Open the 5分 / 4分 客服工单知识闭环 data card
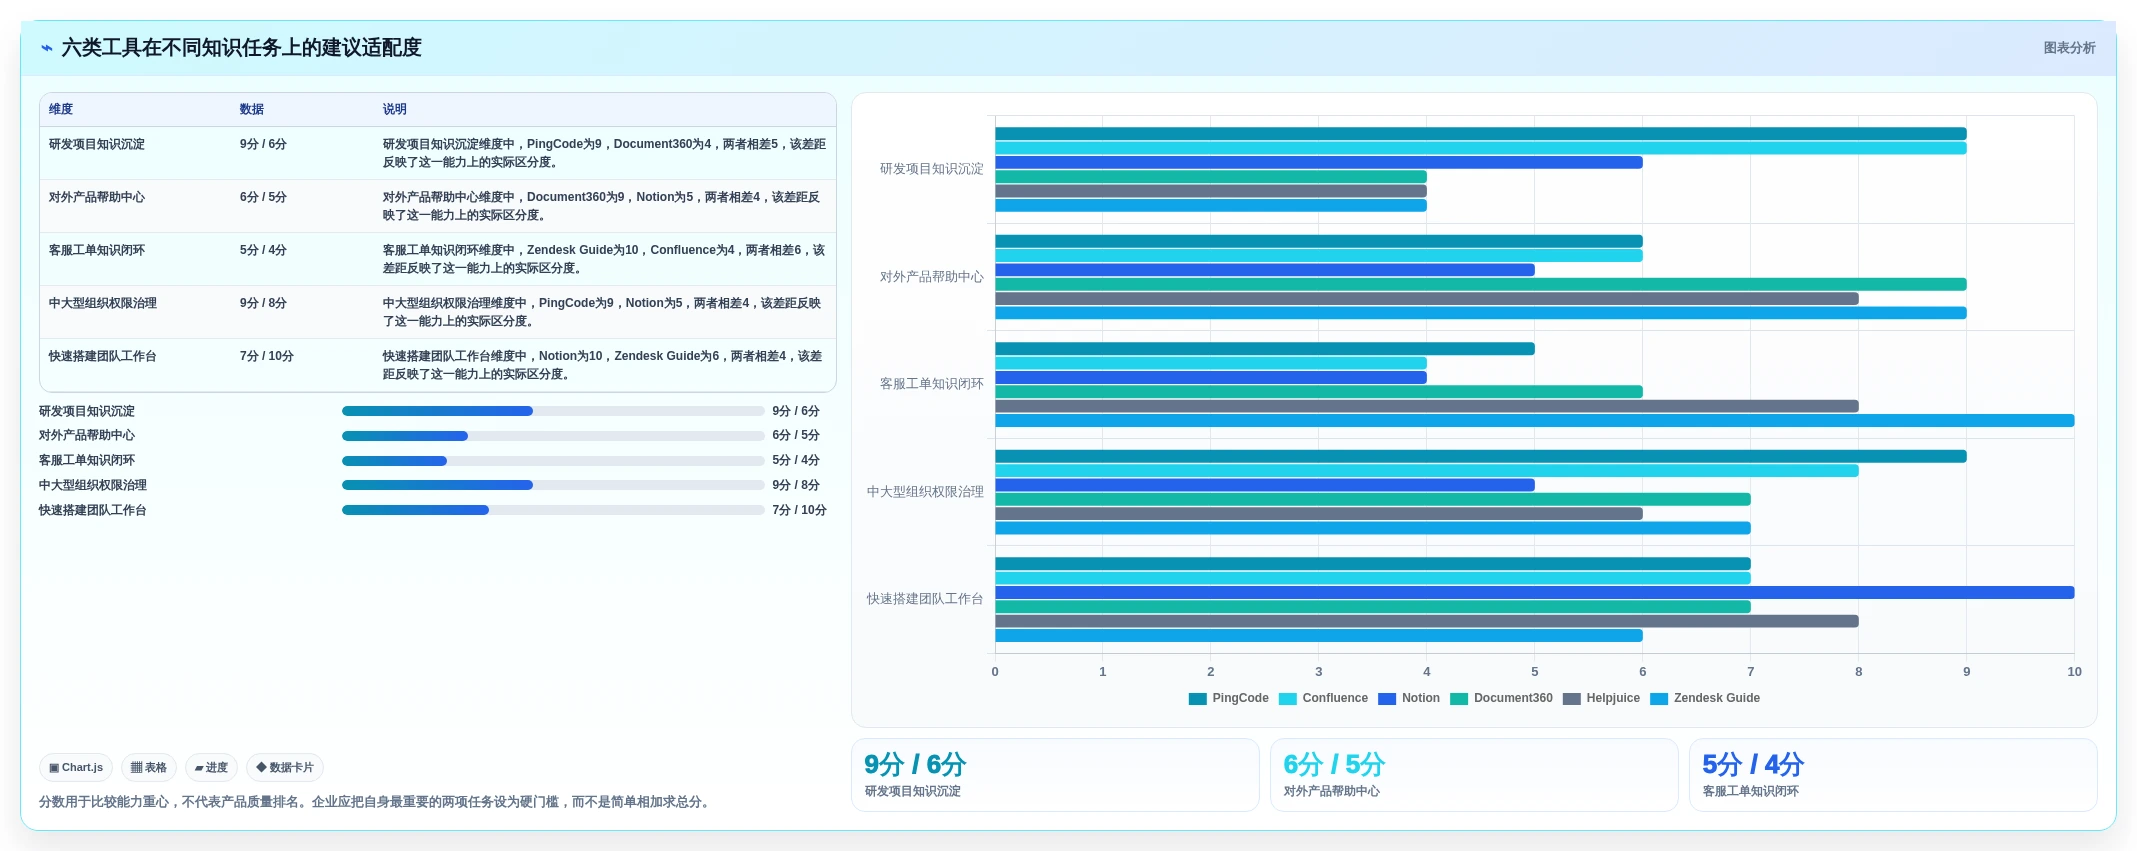Viewport: 2137px width, 851px height. point(1893,775)
